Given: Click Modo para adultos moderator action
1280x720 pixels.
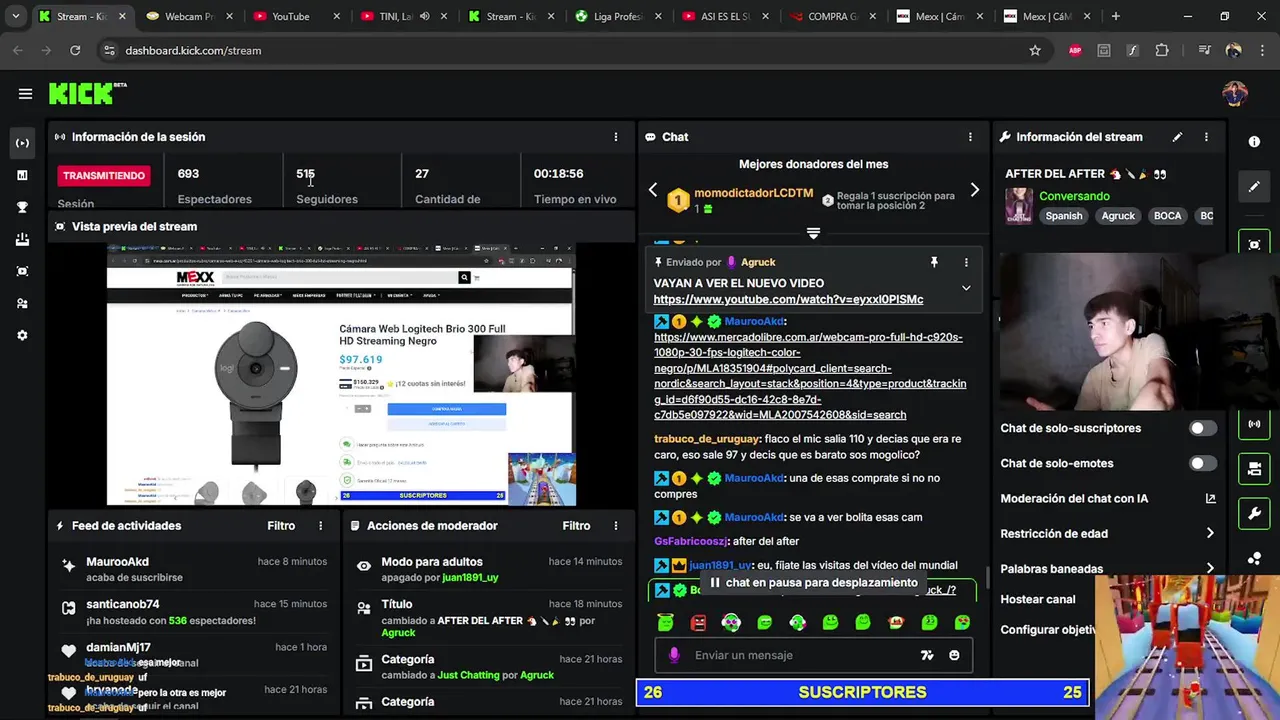Looking at the screenshot, I should point(489,569).
